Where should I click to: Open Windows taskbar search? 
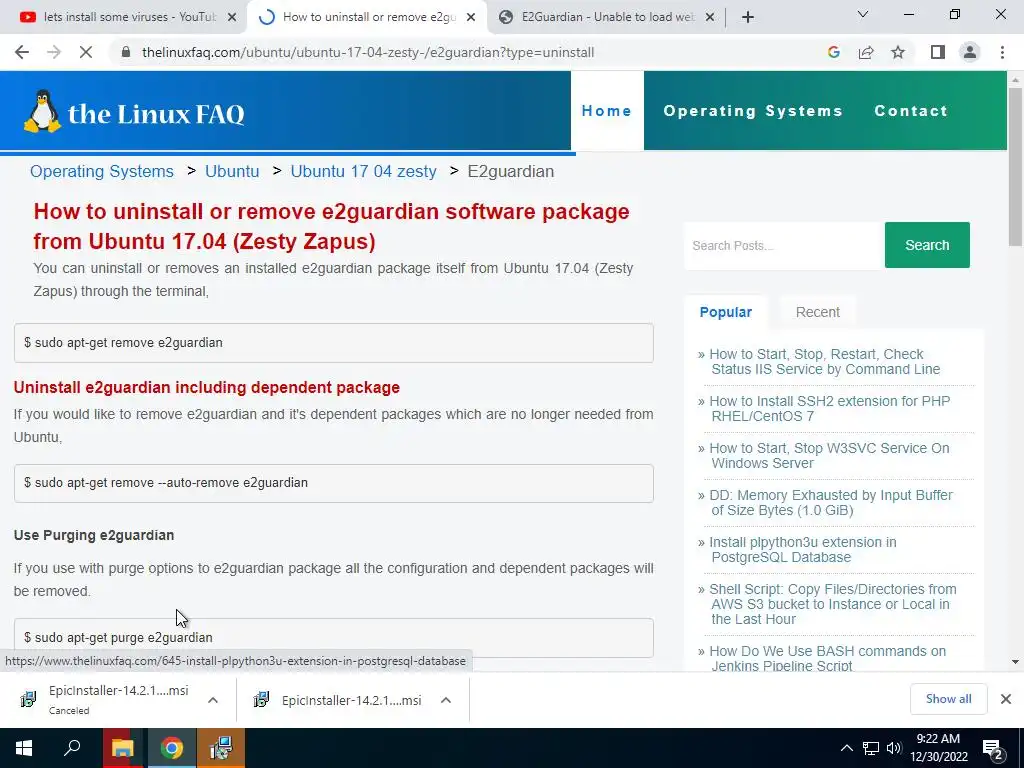tap(72, 748)
